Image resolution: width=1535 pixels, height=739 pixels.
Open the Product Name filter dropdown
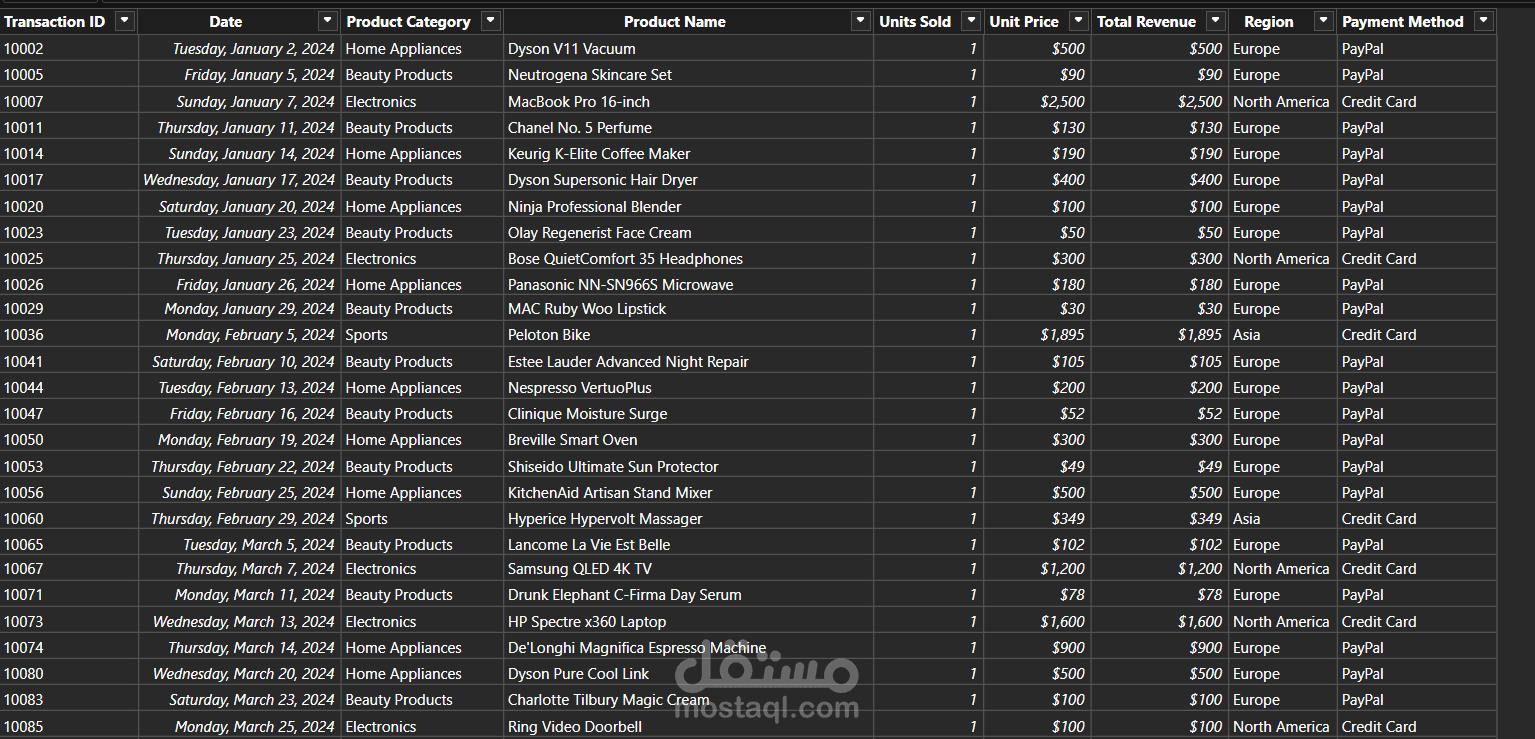tap(860, 21)
